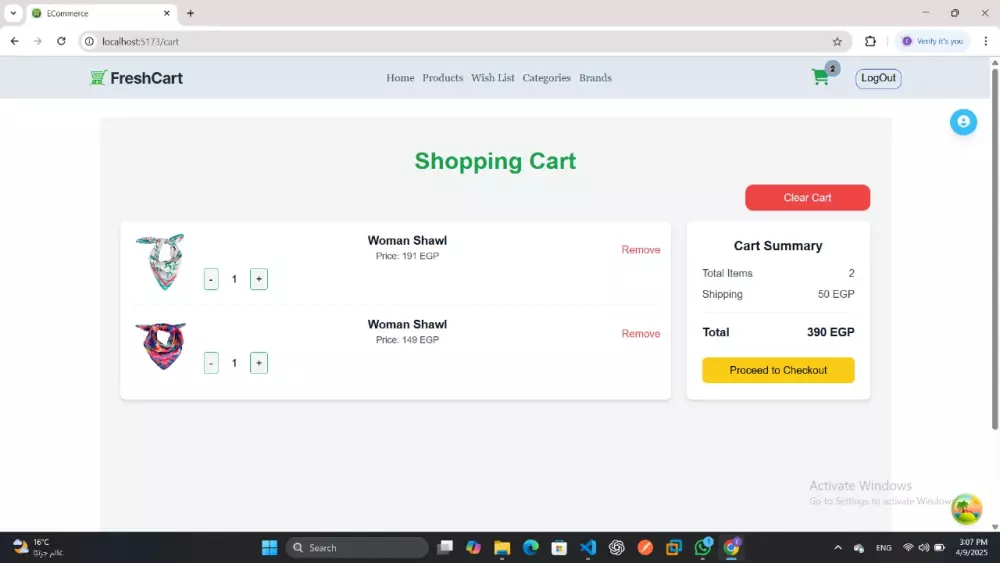Click the white-green shawl product image
1000x563 pixels.
point(160,261)
